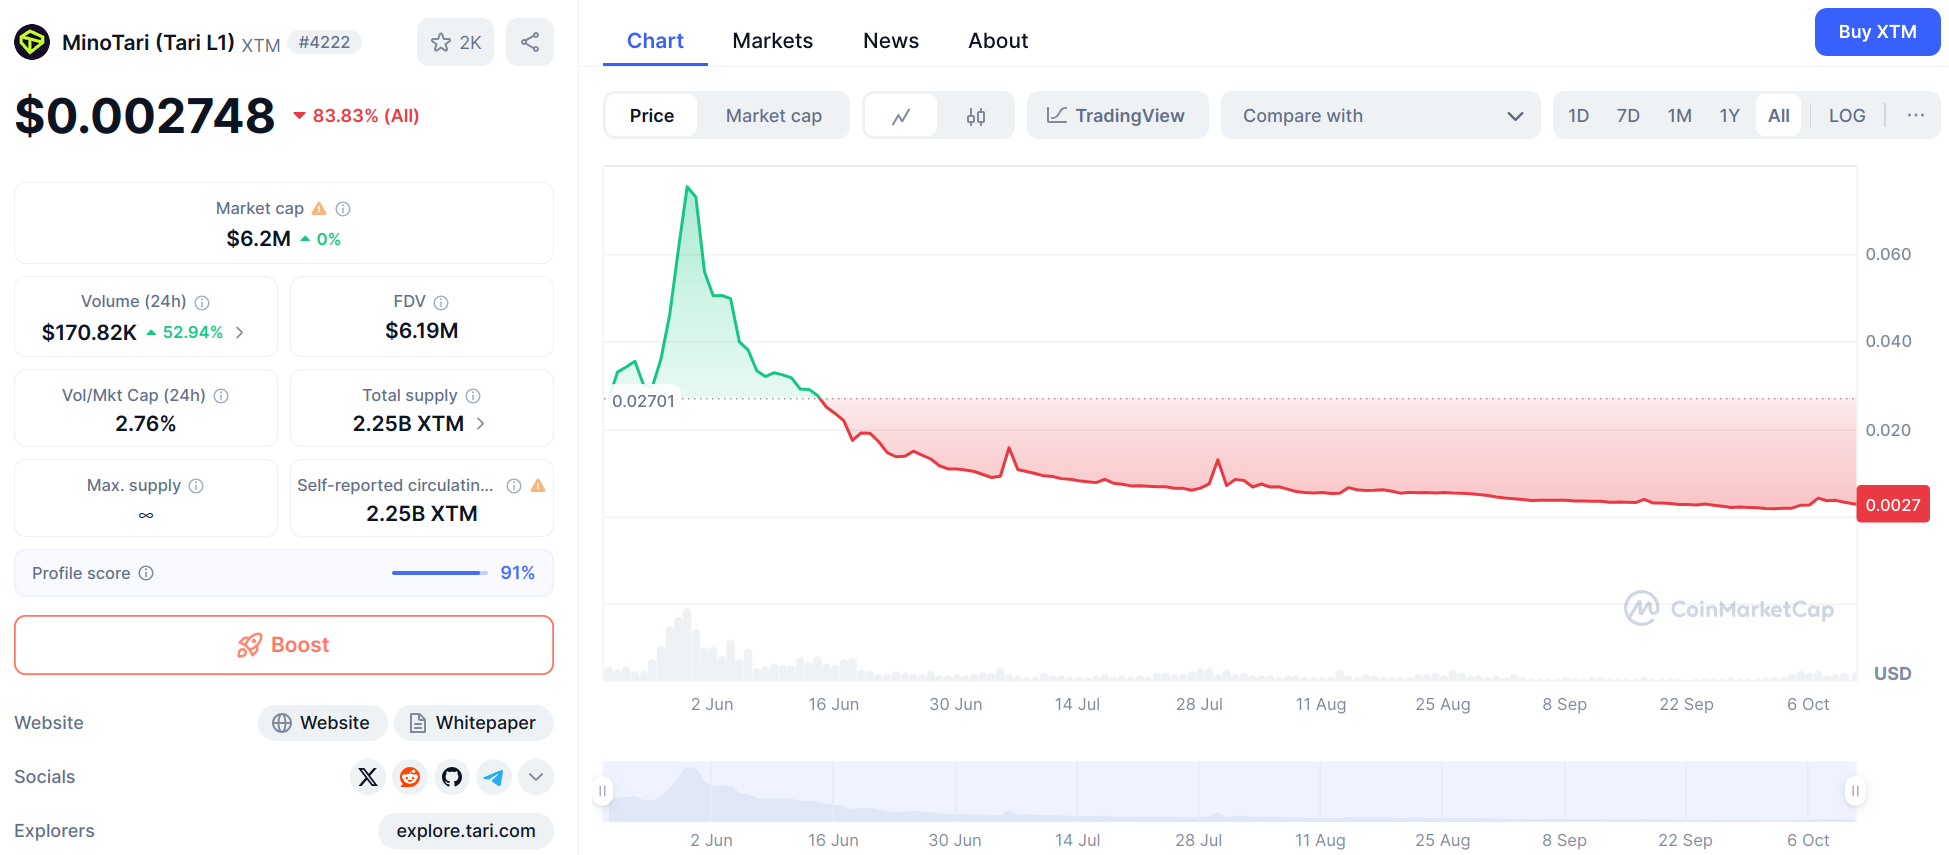Expand Total supply details chevron
The image size is (1949, 855).
pos(481,424)
